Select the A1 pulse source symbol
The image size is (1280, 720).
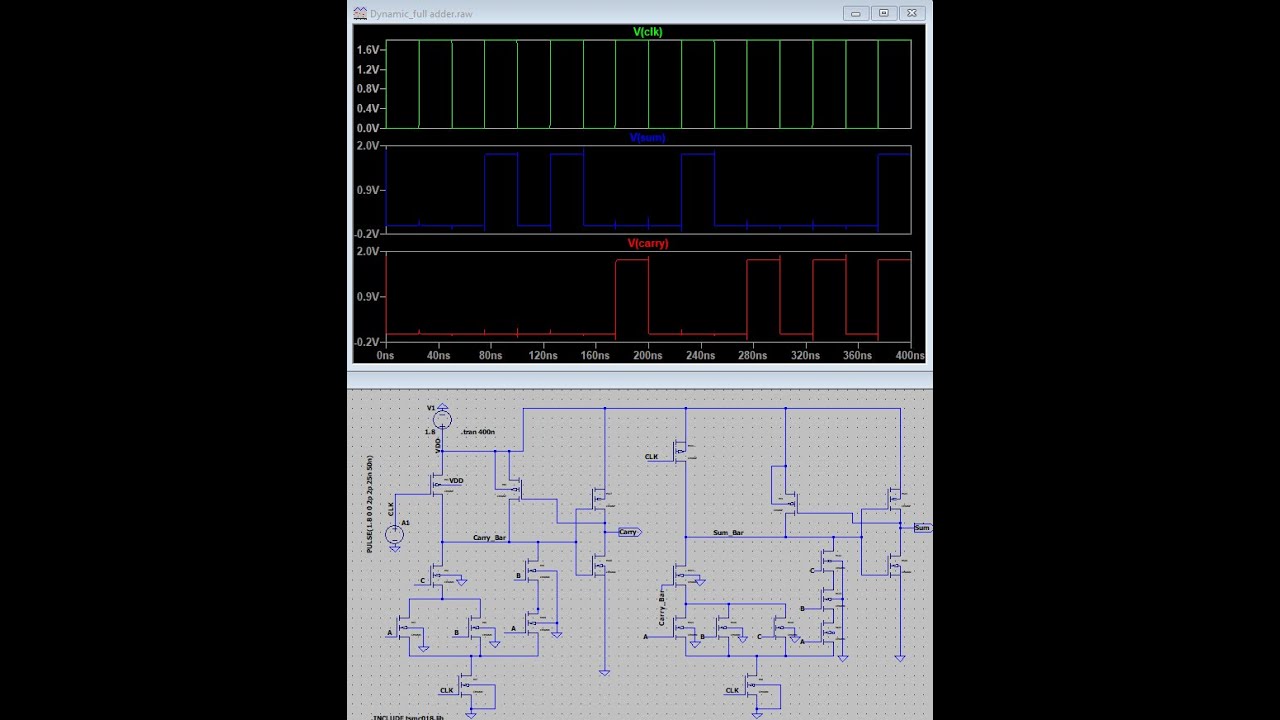tap(395, 535)
